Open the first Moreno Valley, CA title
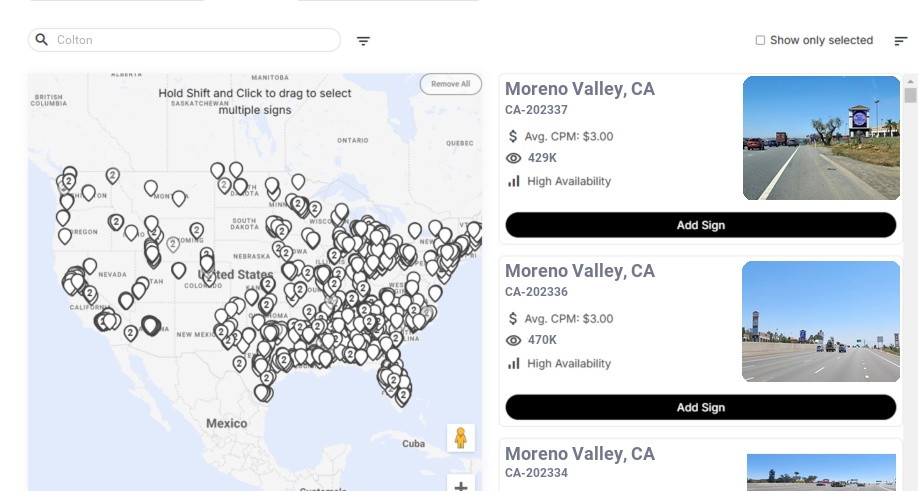 pos(580,89)
